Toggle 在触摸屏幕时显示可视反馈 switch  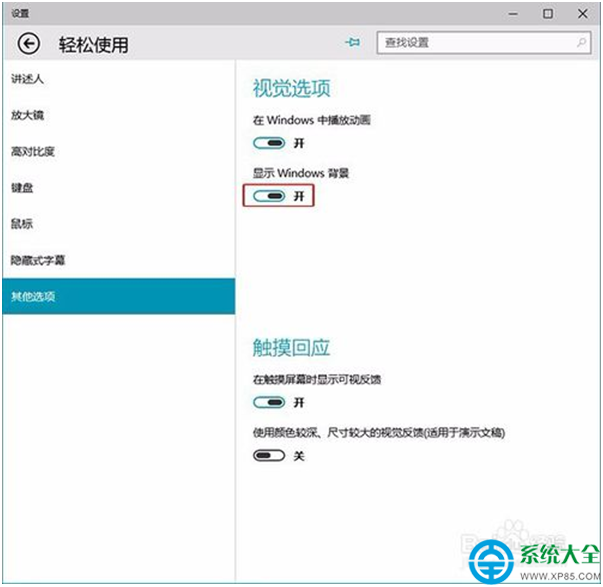(269, 403)
